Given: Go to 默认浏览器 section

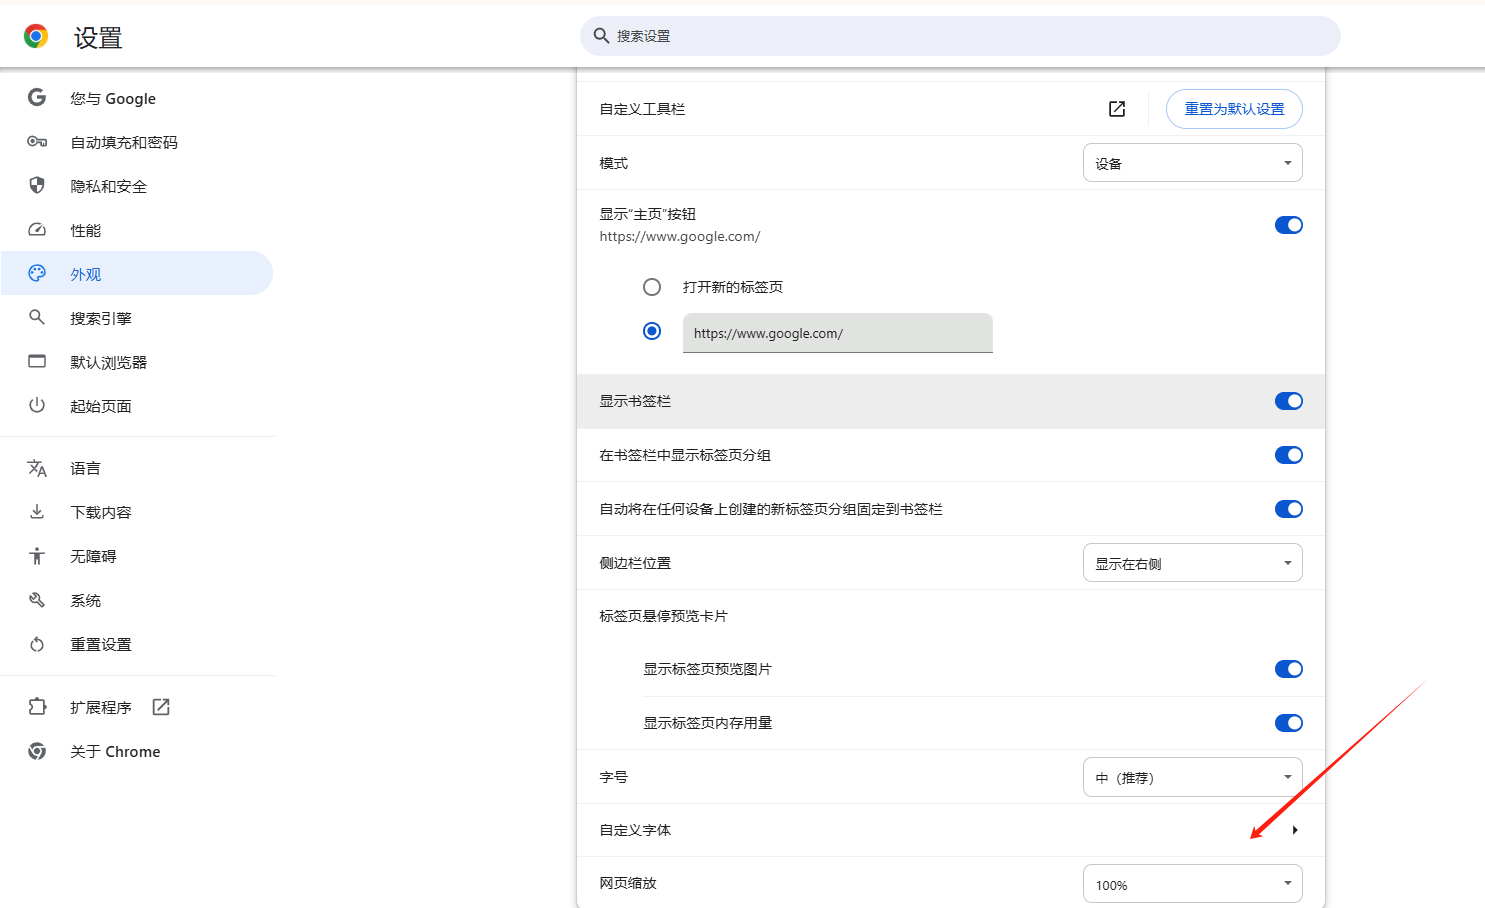Looking at the screenshot, I should pos(137,362).
